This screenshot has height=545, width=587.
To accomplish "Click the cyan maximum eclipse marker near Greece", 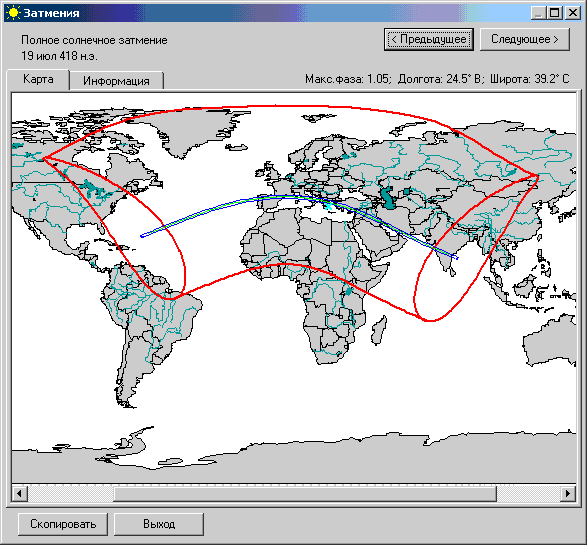I will point(328,205).
